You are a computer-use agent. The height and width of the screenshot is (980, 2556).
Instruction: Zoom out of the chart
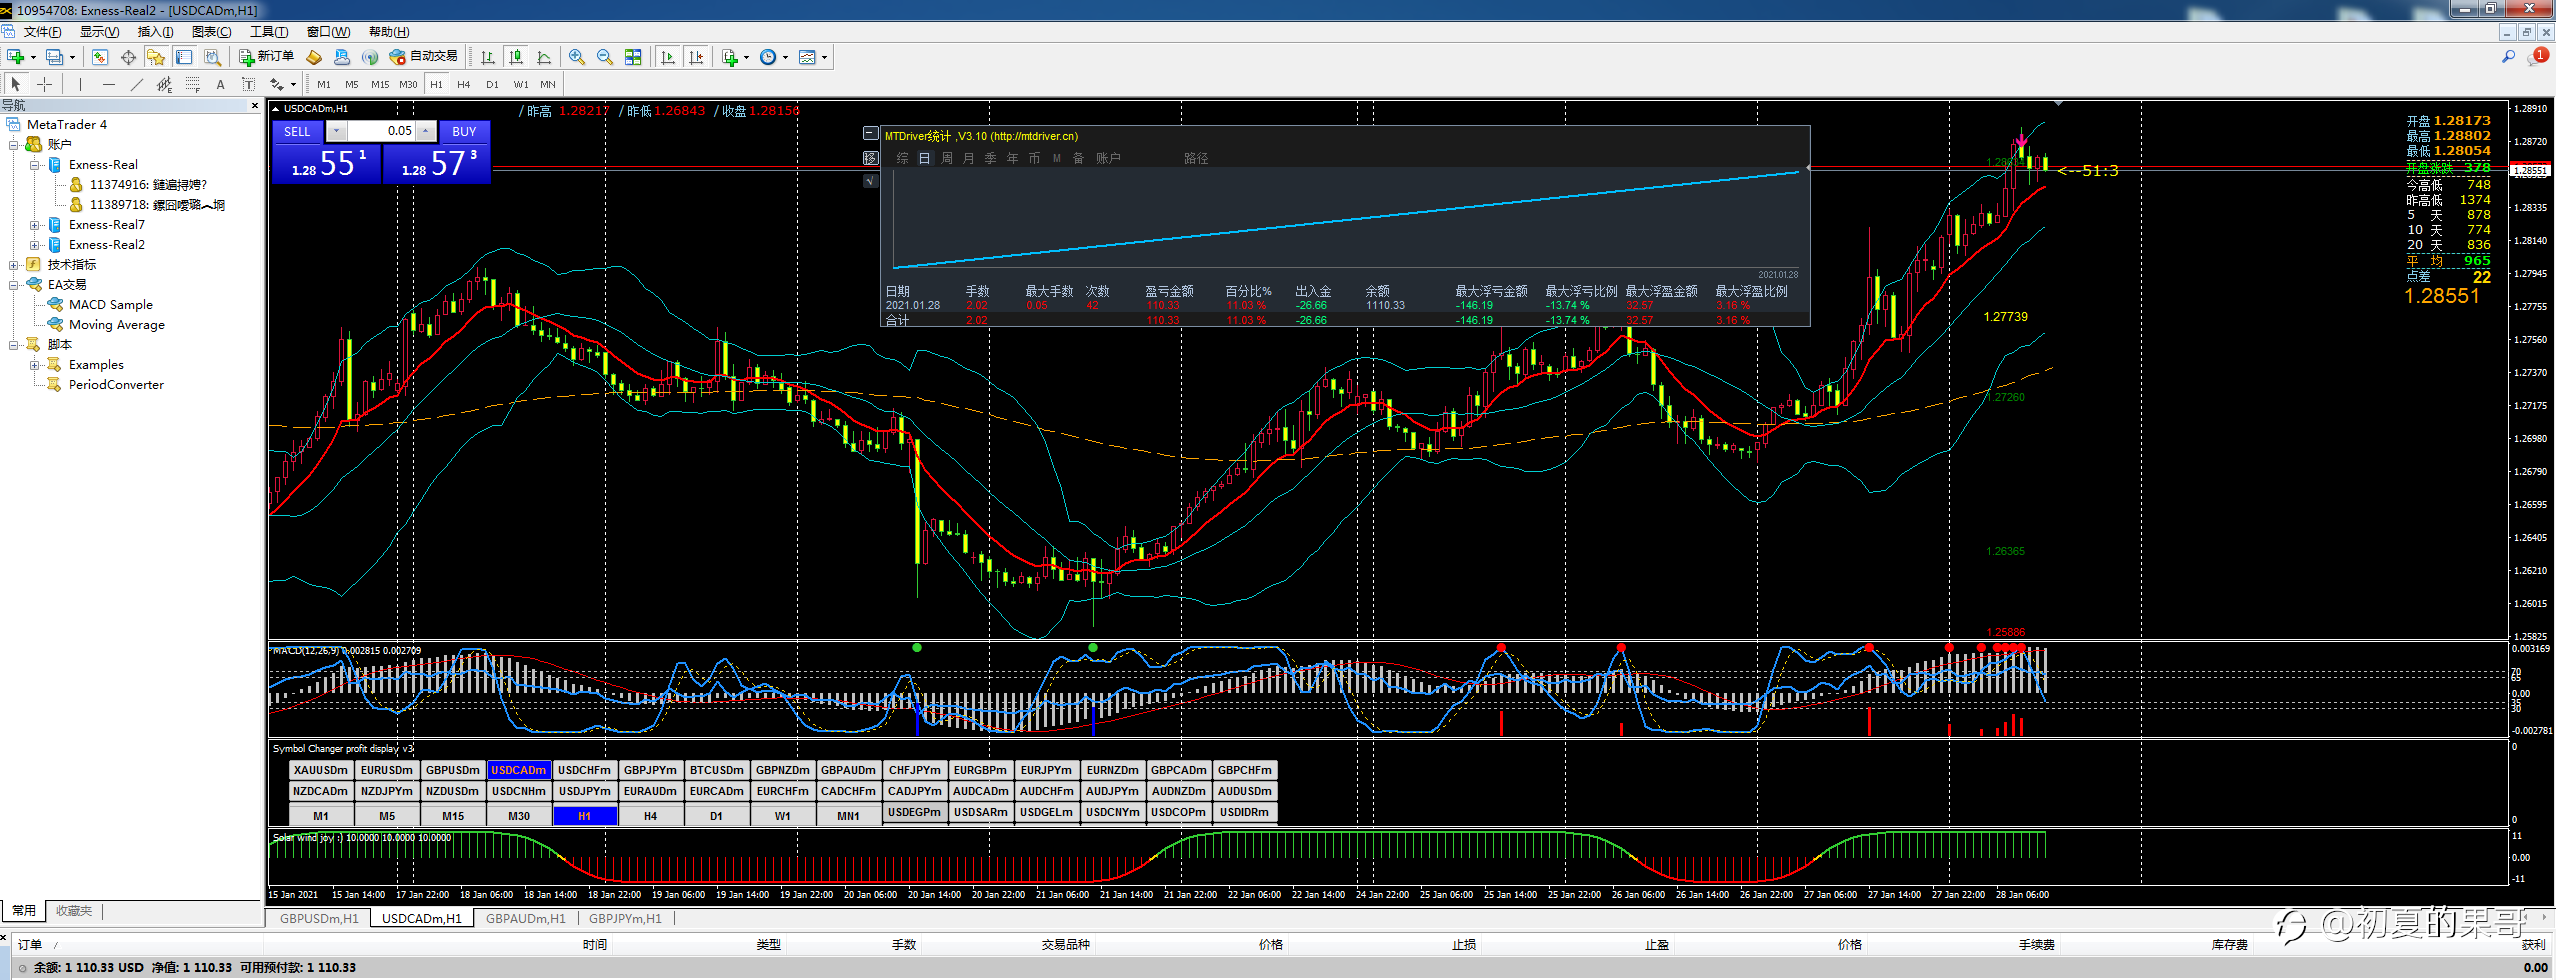coord(605,57)
